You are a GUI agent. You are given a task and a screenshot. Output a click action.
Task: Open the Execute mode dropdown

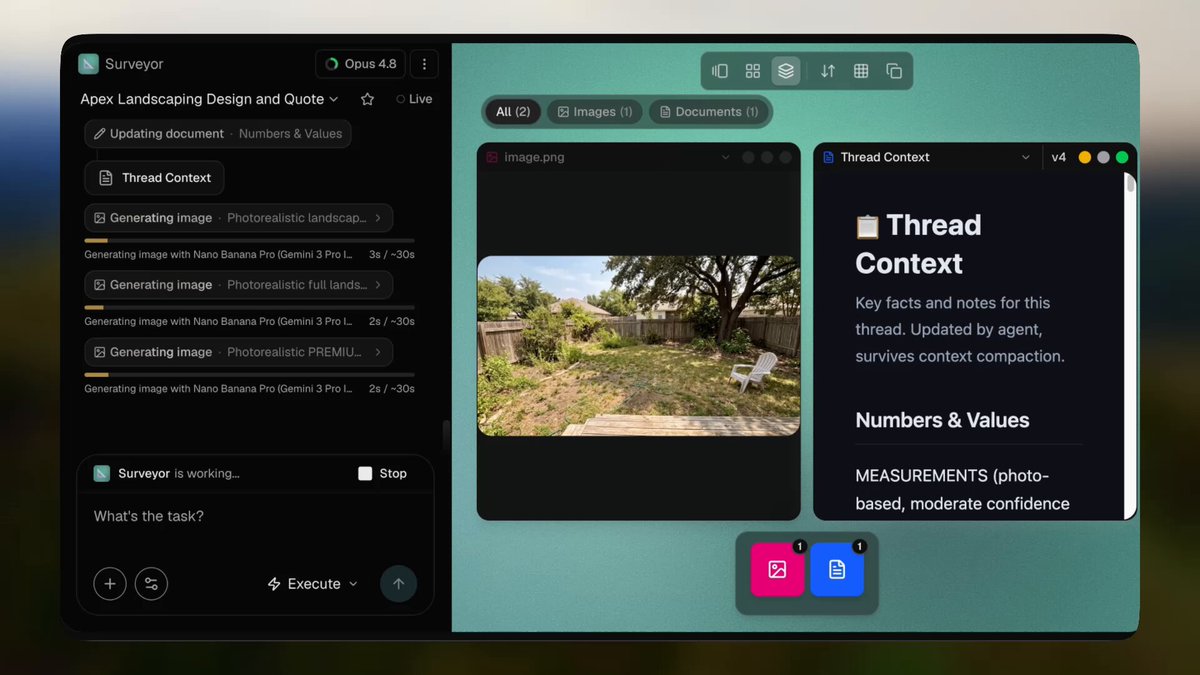pyautogui.click(x=312, y=584)
